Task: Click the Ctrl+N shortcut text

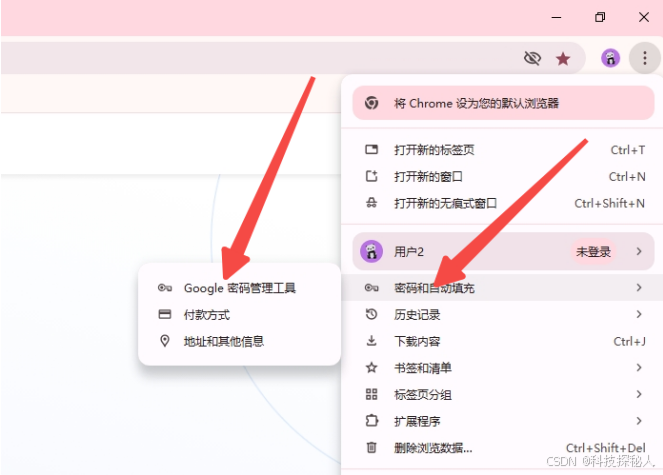Action: 627,176
